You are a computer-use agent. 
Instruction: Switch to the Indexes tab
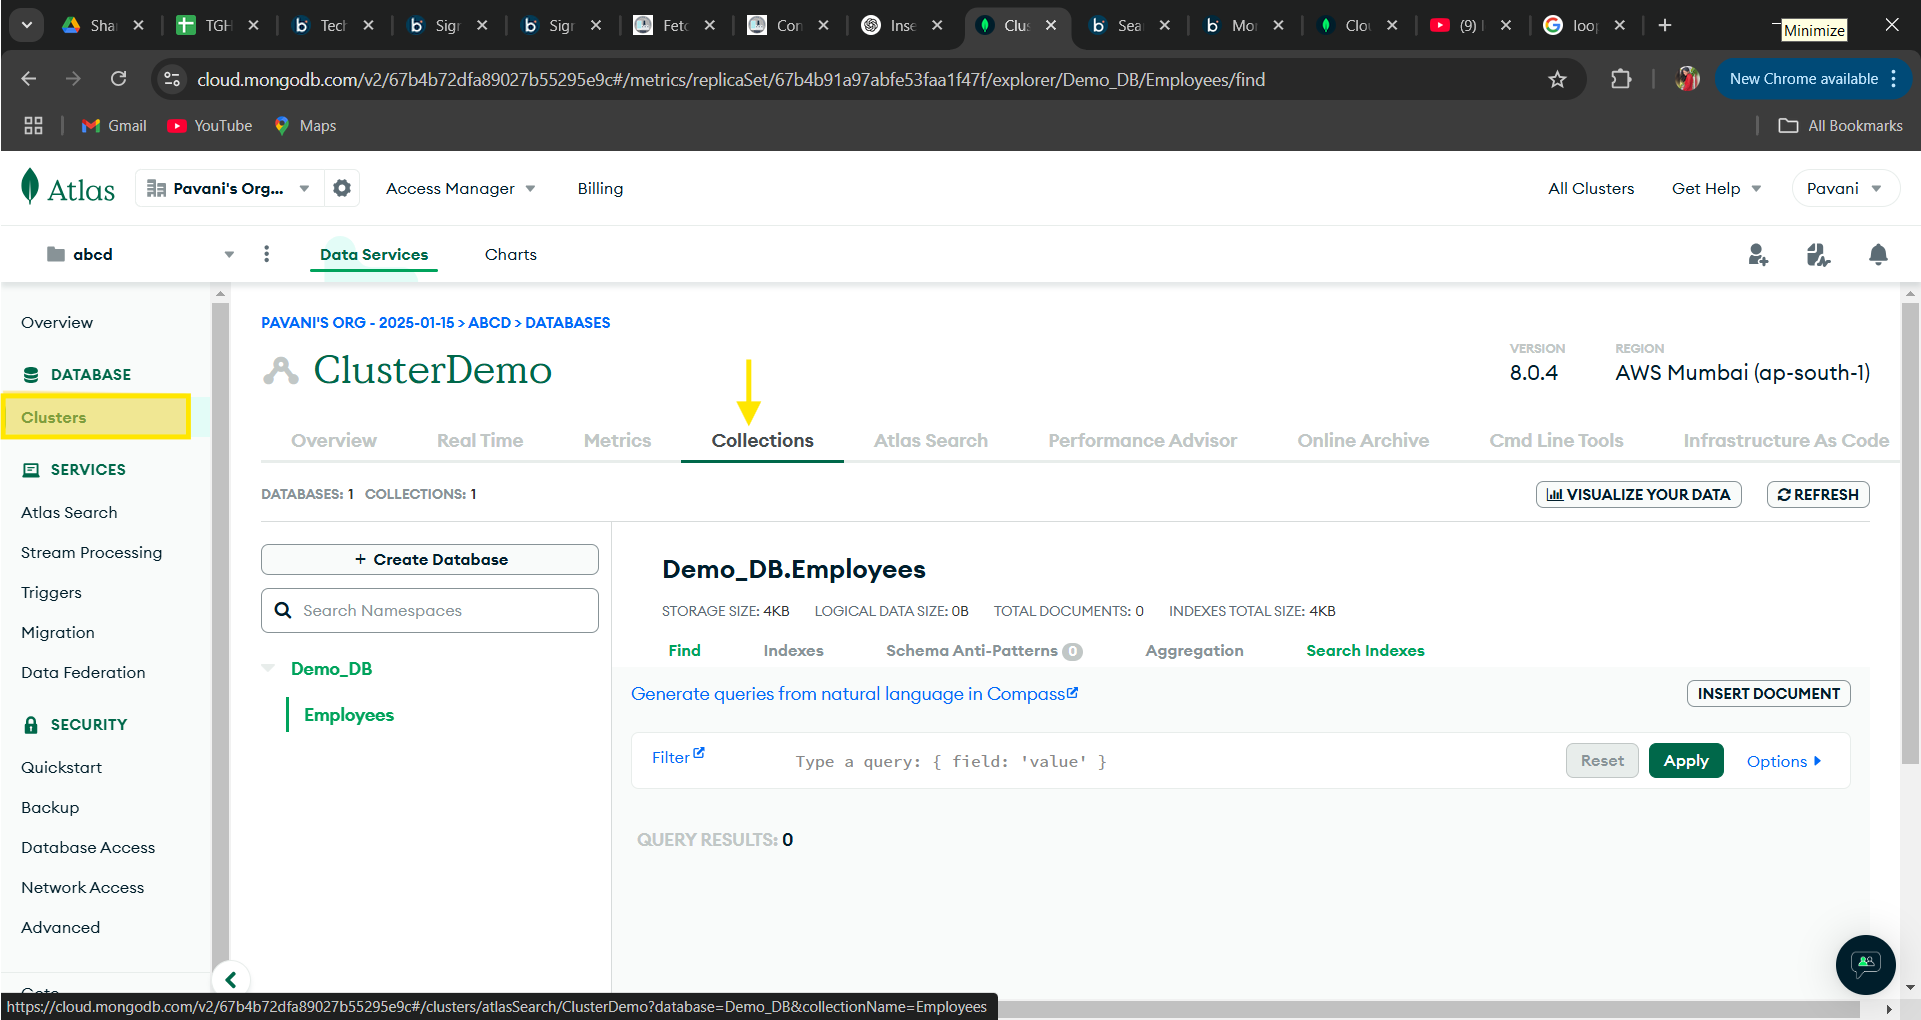[793, 650]
